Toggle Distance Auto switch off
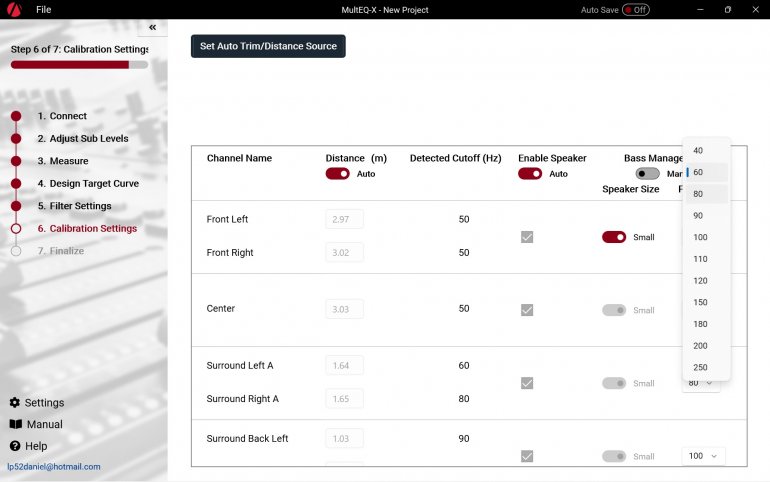The image size is (770, 482). (x=337, y=174)
